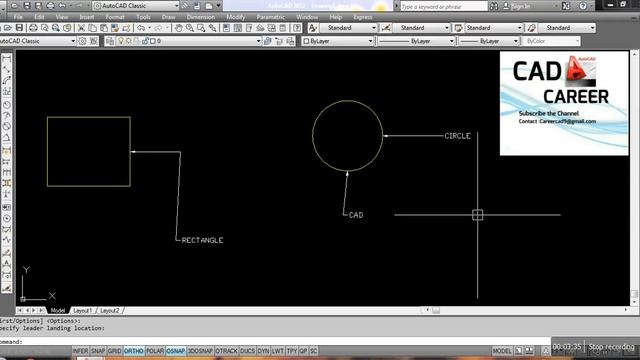
Task: Click the Zoom Realtime magnifier icon
Action: pyautogui.click(x=190, y=28)
